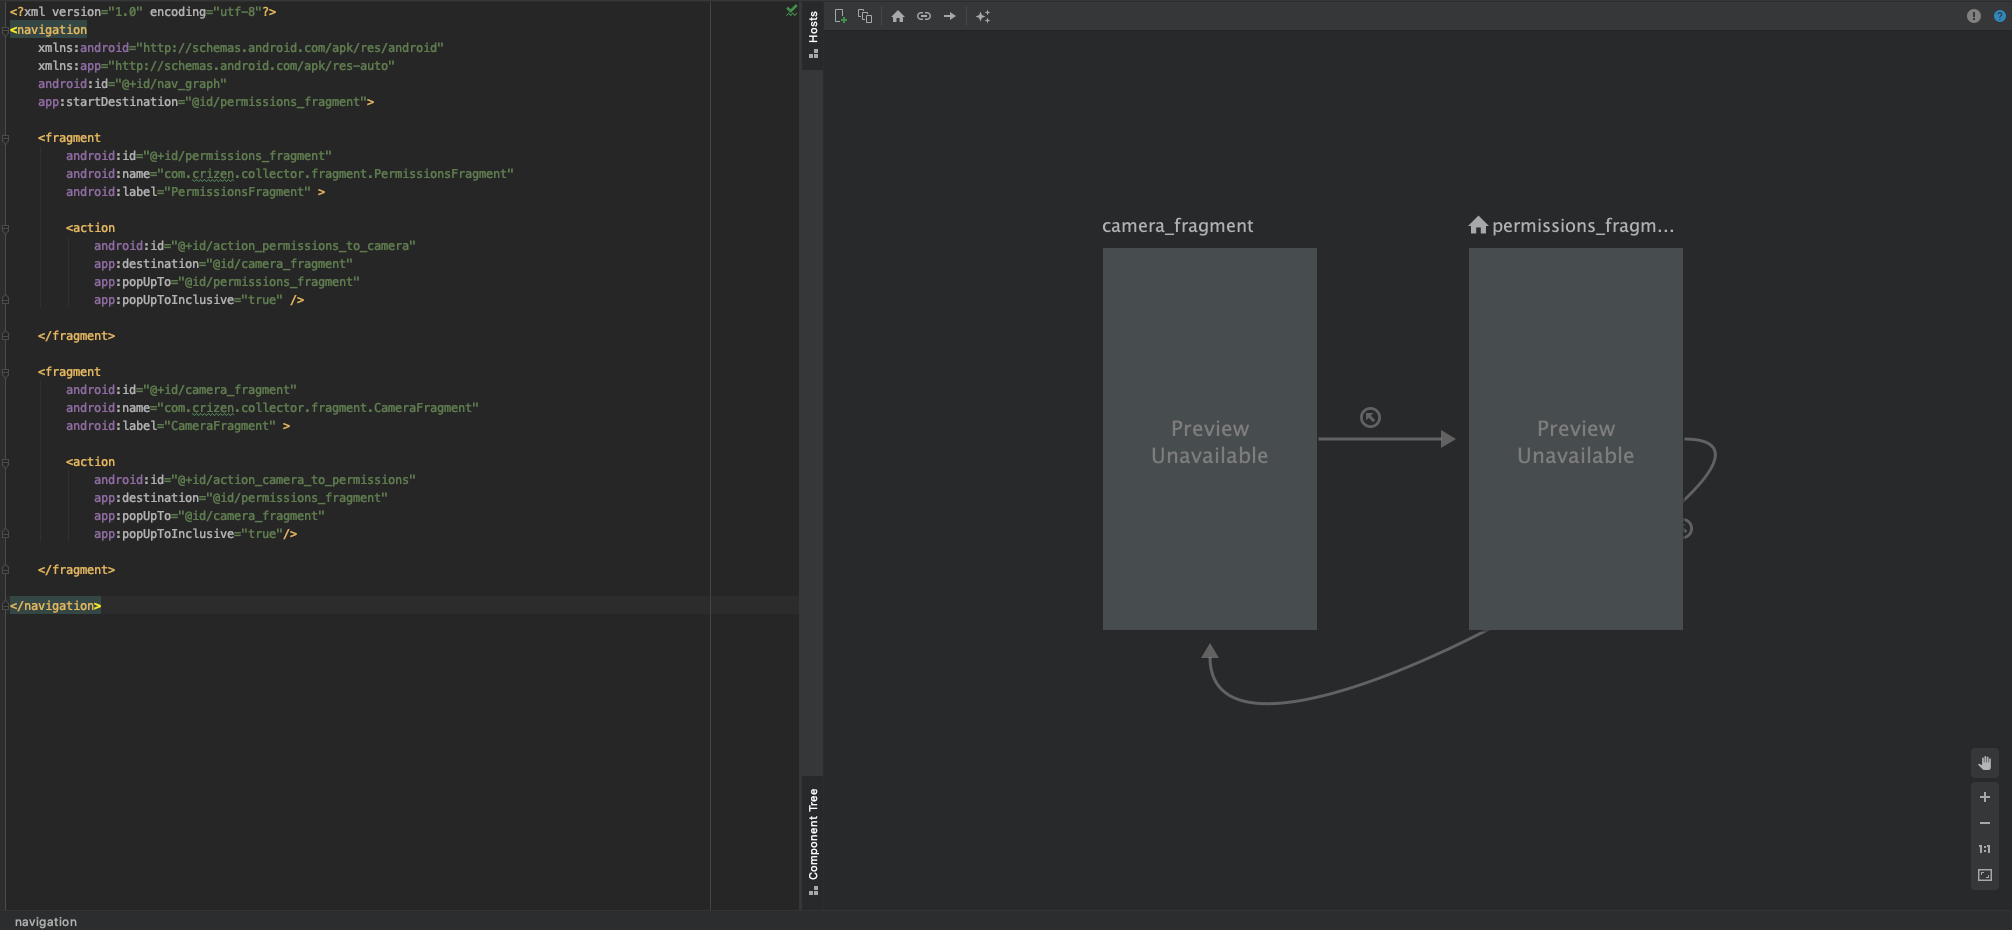This screenshot has width=2012, height=930.
Task: Click android:label="PermissionsFragment" line
Action: point(195,192)
